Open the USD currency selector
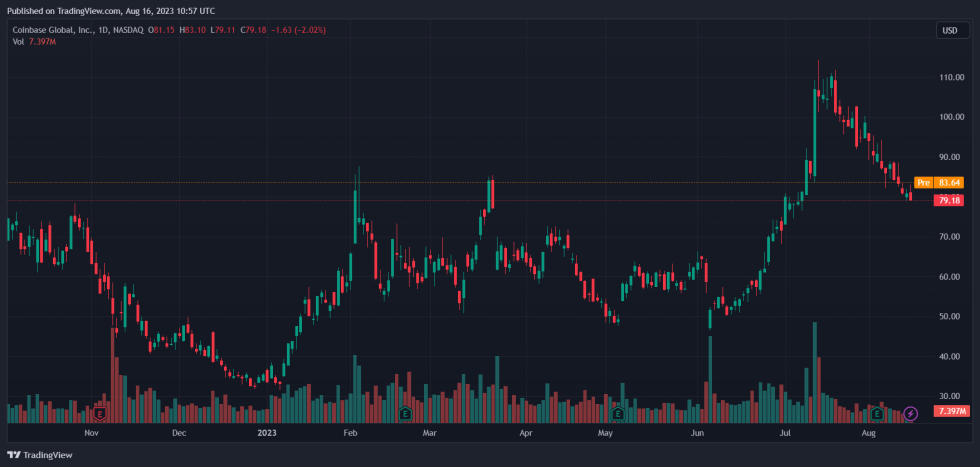 (950, 30)
